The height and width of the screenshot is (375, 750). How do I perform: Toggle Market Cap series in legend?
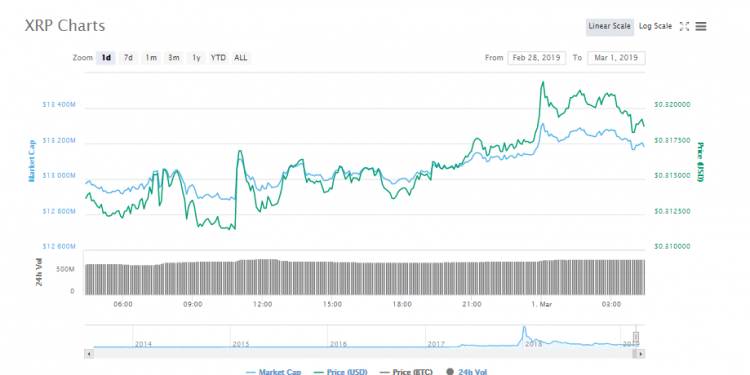tap(274, 372)
